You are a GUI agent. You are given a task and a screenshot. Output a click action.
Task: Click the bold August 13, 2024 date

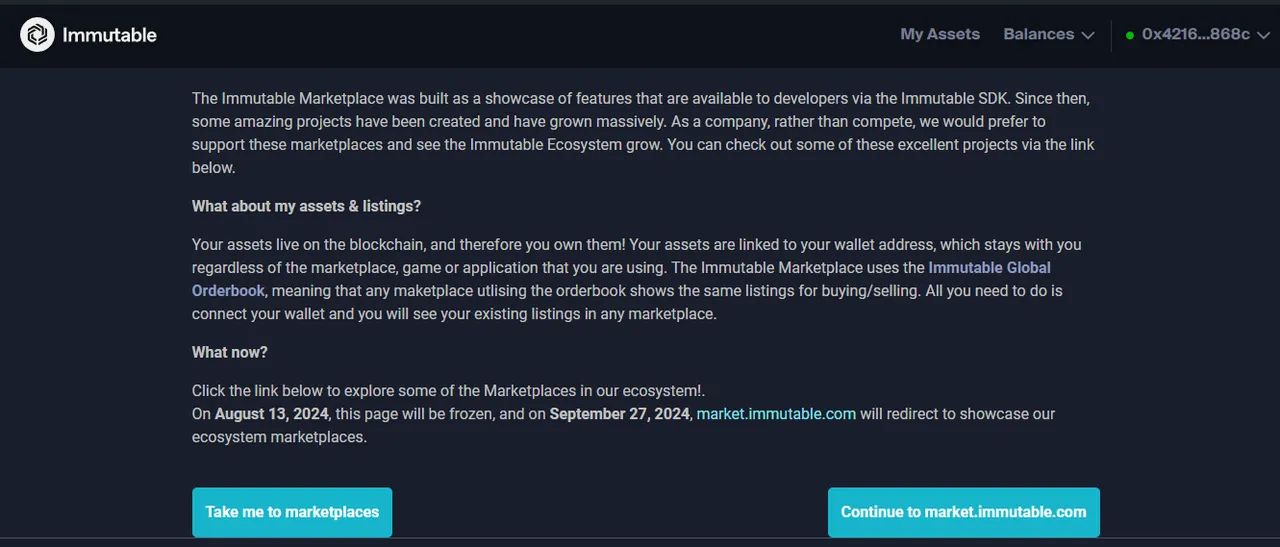tap(273, 414)
